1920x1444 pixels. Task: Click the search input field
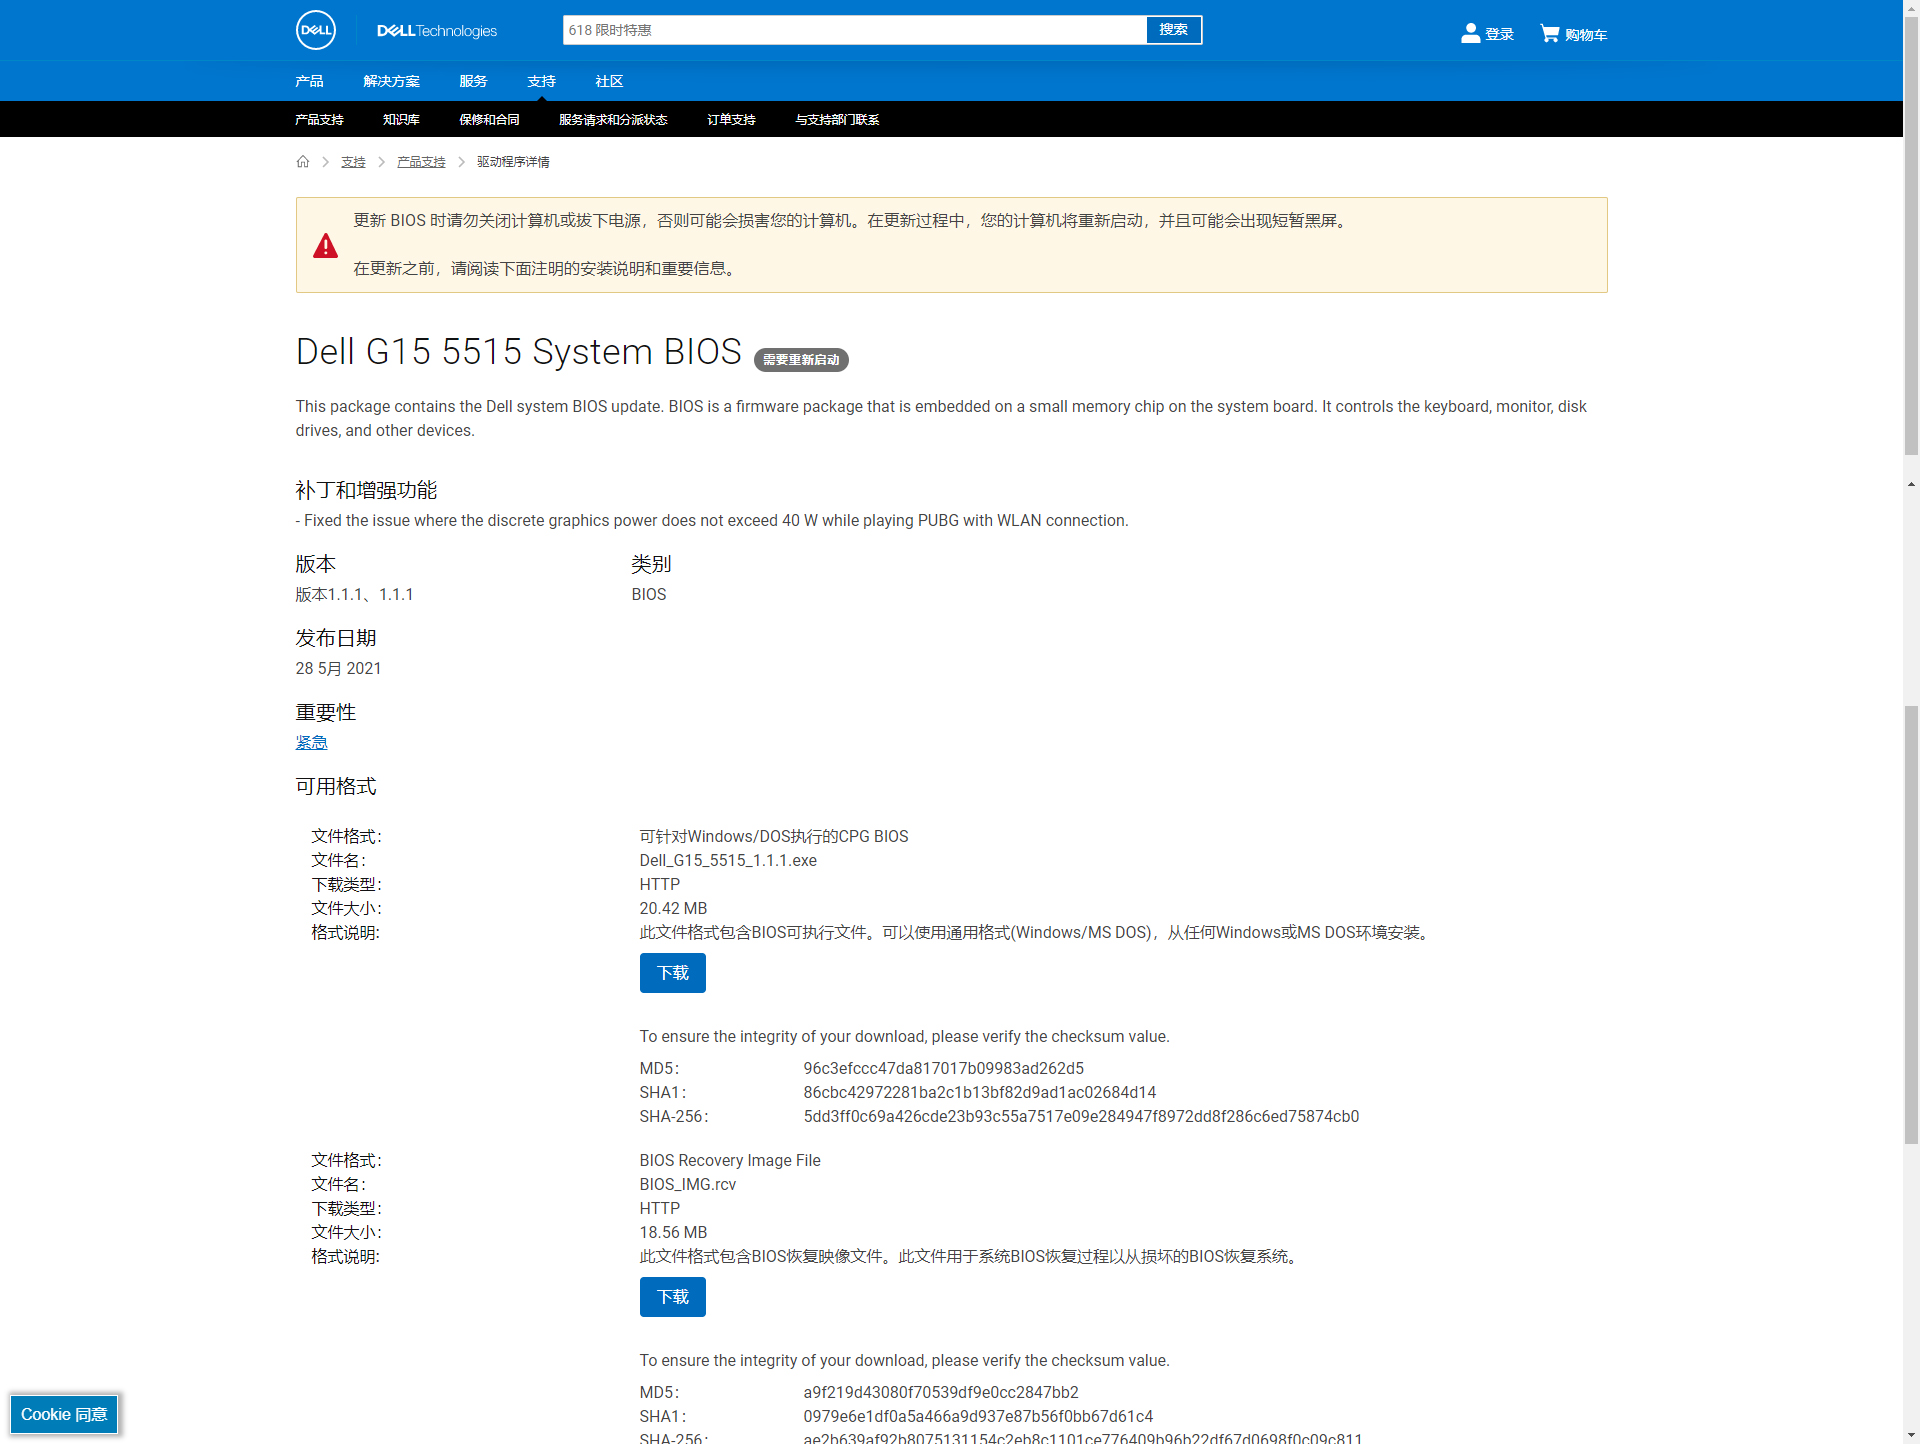click(x=853, y=30)
